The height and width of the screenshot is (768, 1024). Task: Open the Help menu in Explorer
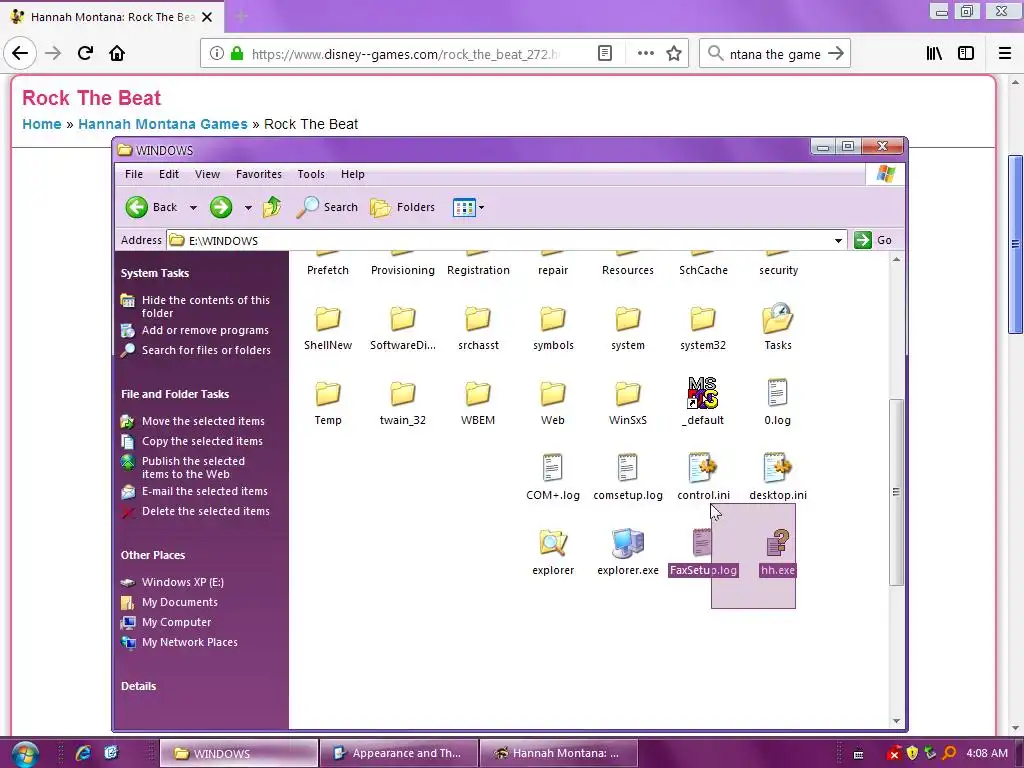(353, 174)
